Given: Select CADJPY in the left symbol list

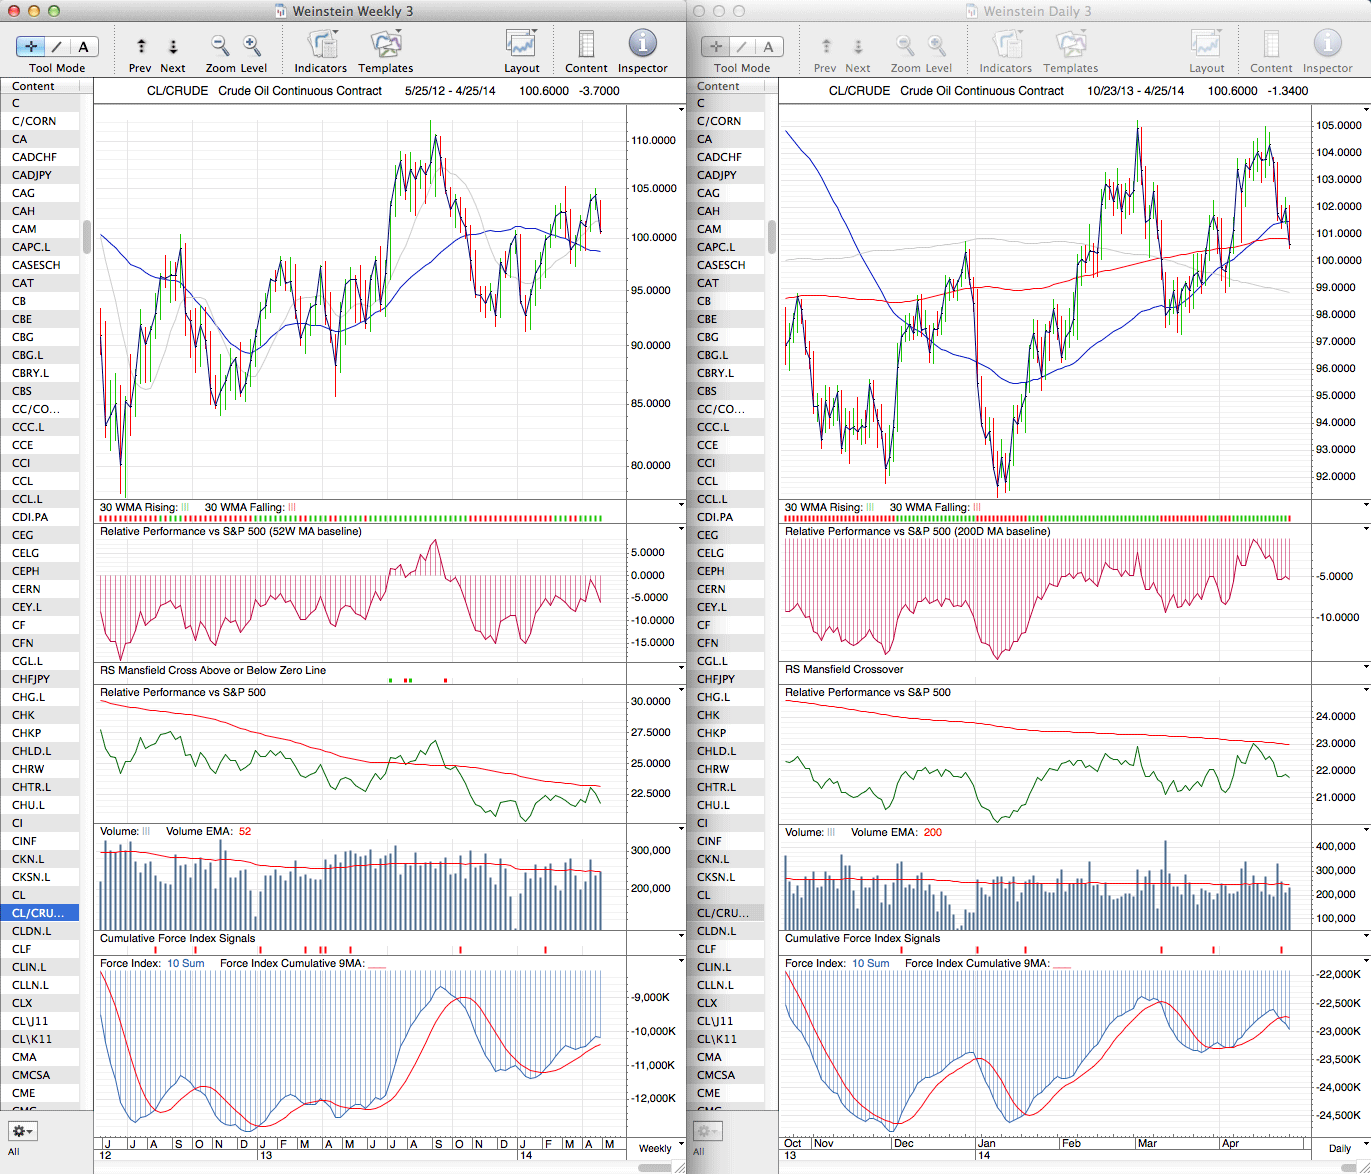Looking at the screenshot, I should point(32,175).
